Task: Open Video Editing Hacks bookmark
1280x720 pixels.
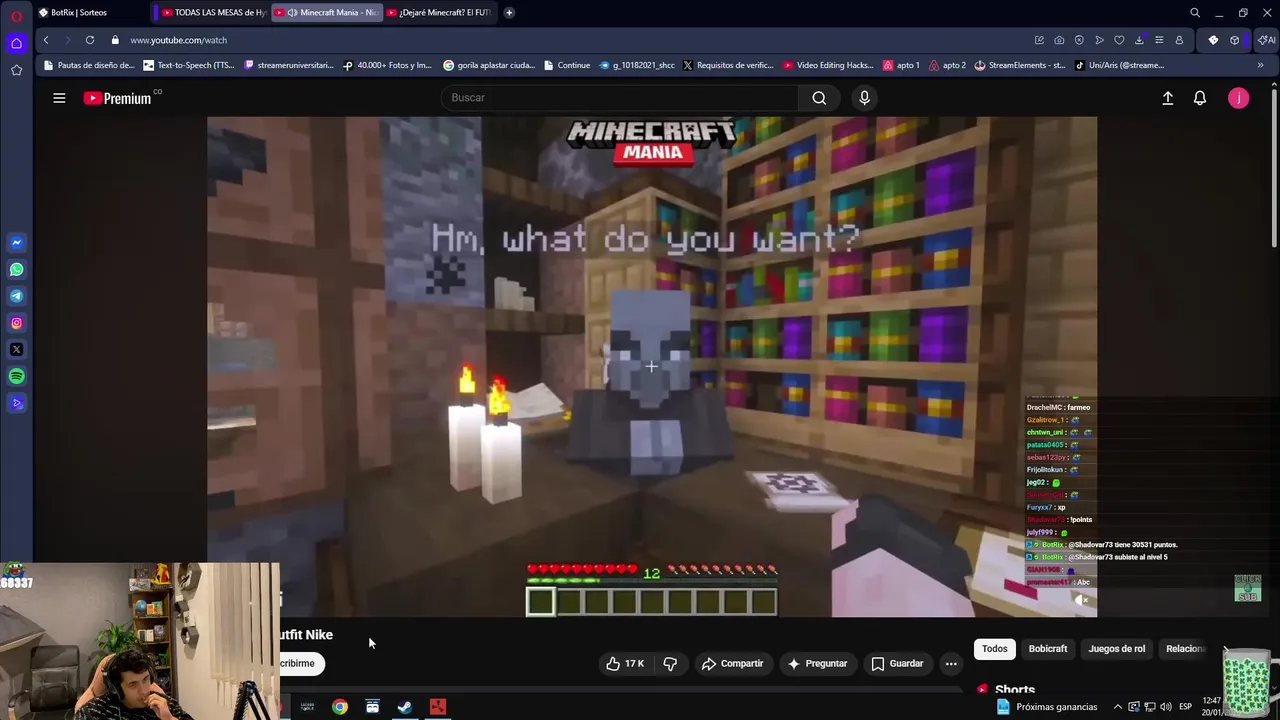Action: click(828, 65)
